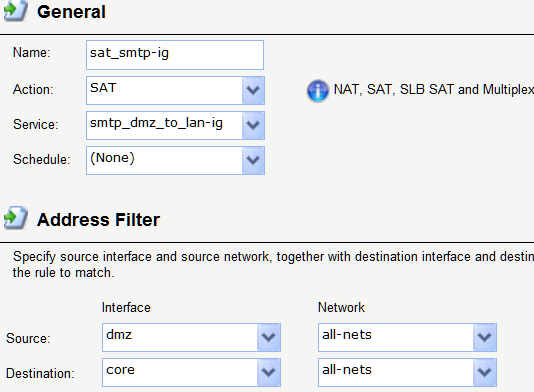
Task: Click the Source network all-nets text
Action: pyautogui.click(x=347, y=335)
